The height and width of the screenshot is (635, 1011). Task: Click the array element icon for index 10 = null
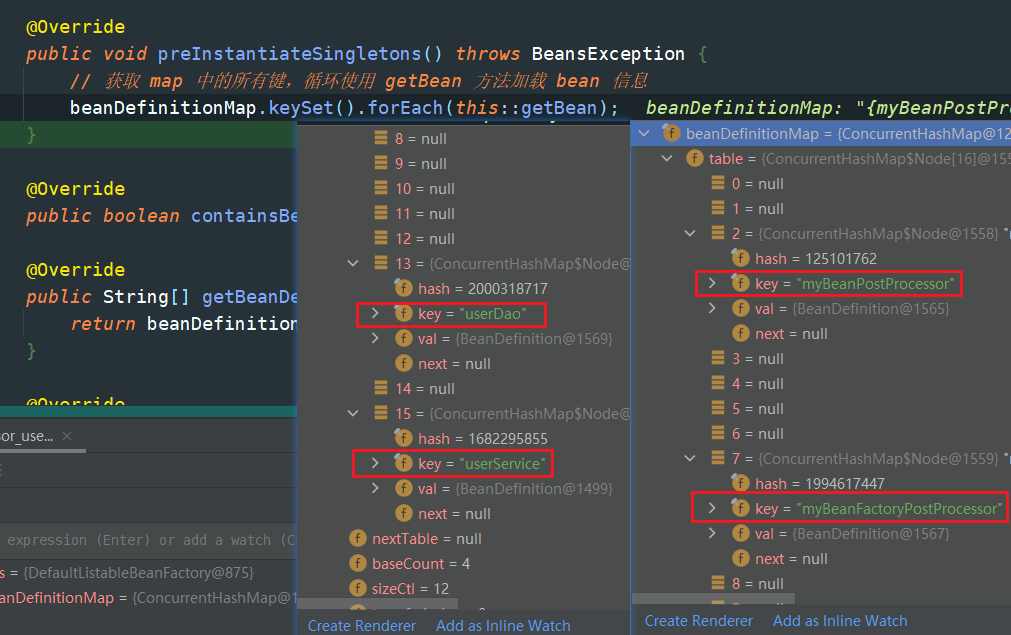[380, 189]
